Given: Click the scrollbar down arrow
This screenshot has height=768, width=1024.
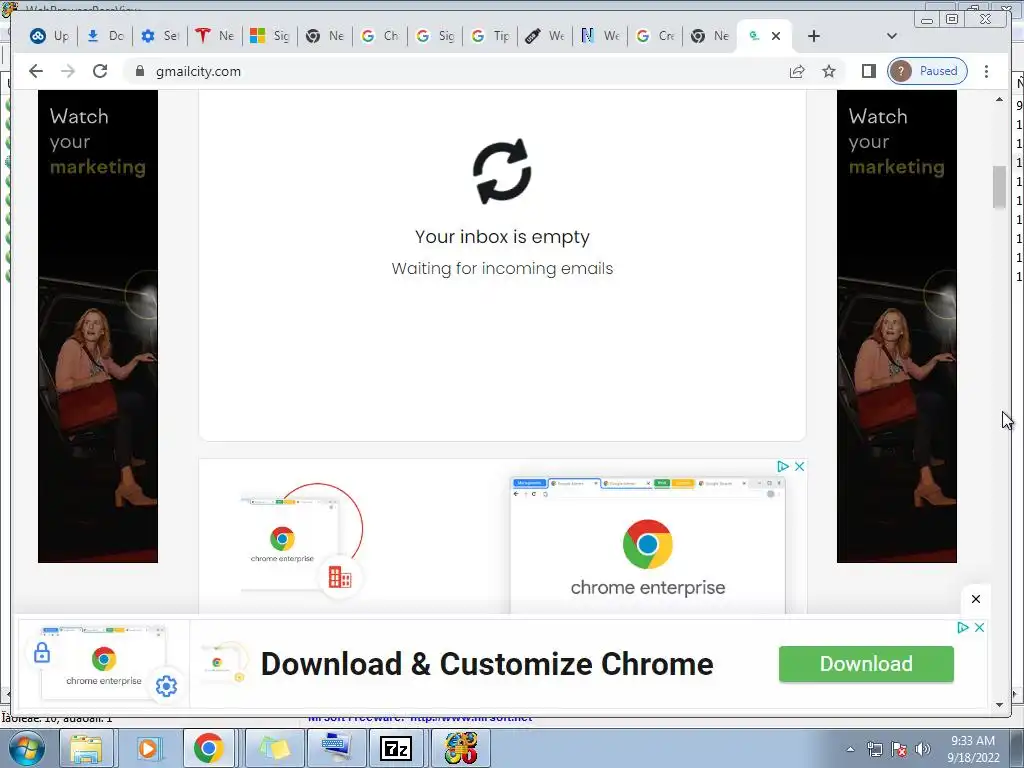Looking at the screenshot, I should 999,705.
